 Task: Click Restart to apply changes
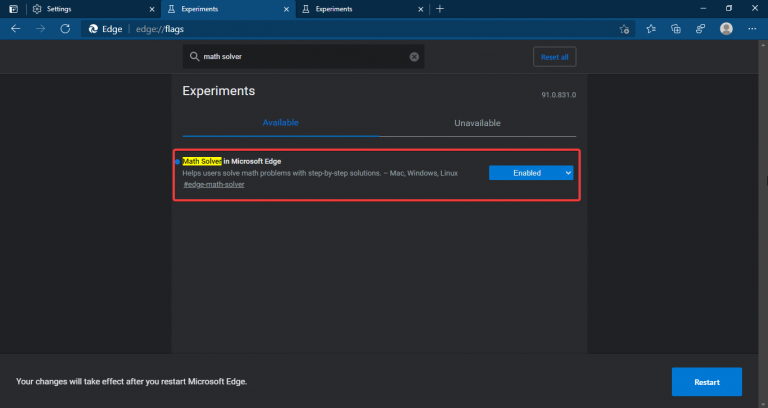[x=707, y=382]
